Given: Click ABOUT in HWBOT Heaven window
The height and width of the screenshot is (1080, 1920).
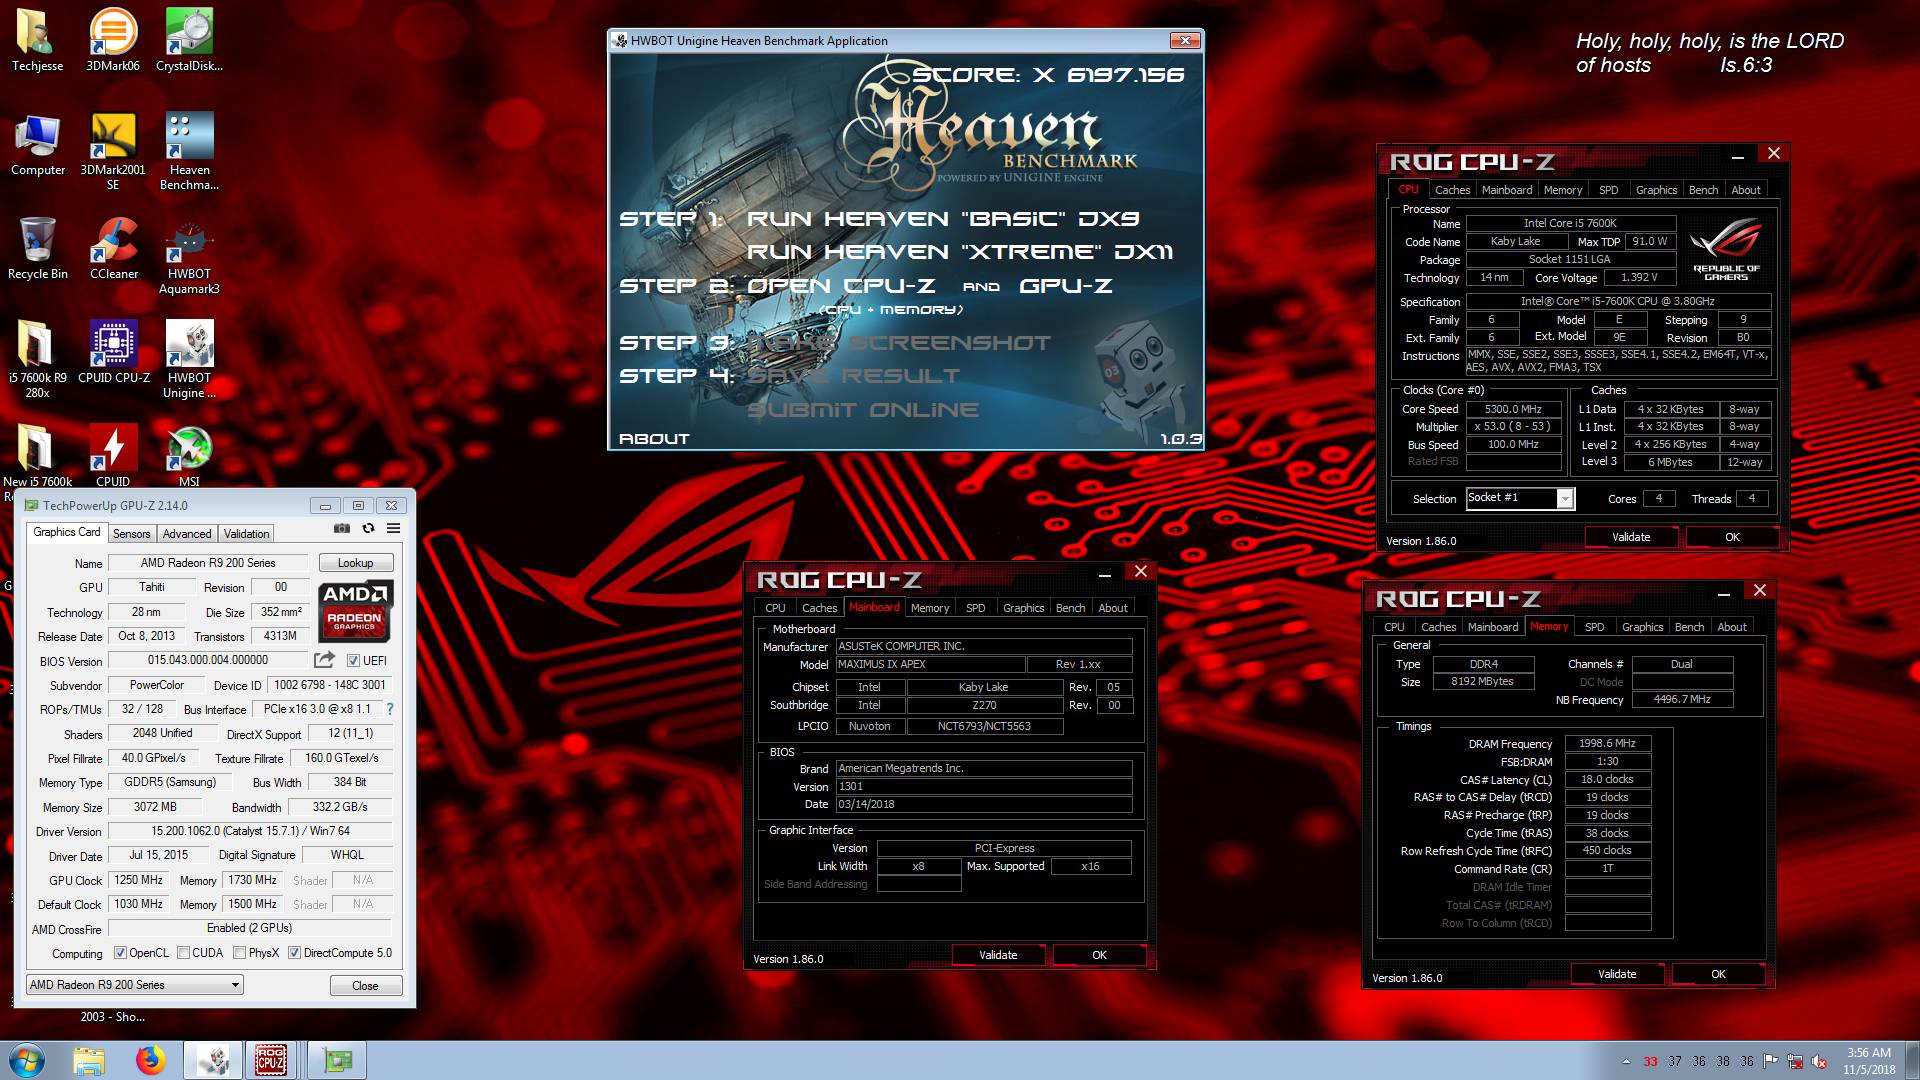Looking at the screenshot, I should [x=654, y=438].
